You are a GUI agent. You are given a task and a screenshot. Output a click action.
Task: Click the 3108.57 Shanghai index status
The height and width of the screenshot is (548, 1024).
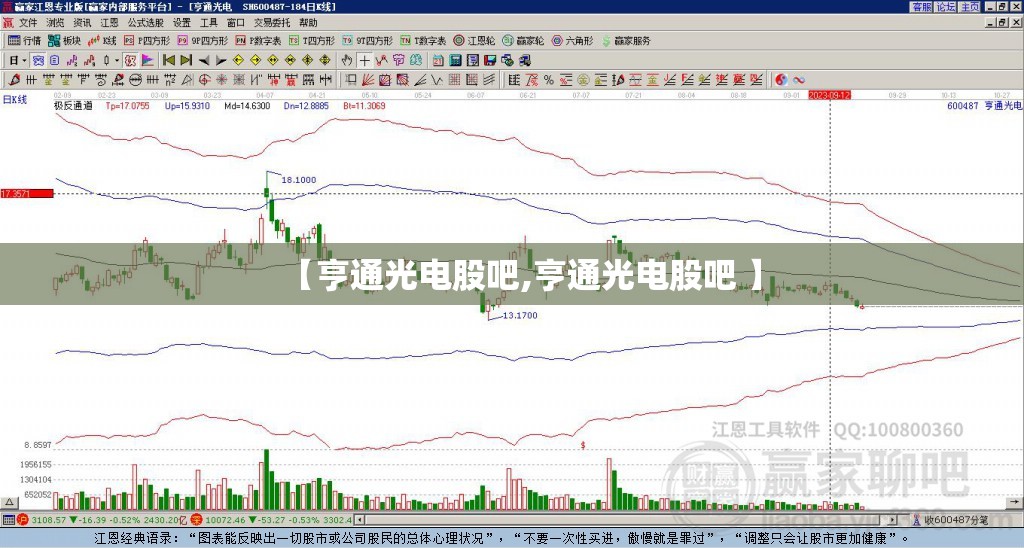(48, 520)
